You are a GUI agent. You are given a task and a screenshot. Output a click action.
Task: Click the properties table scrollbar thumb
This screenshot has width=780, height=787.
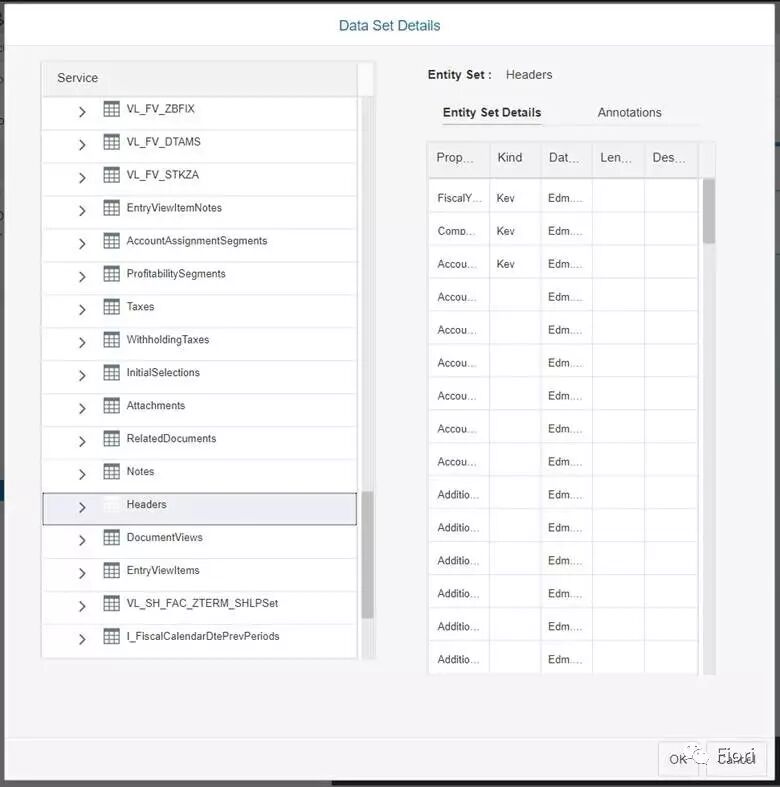pyautogui.click(x=709, y=211)
